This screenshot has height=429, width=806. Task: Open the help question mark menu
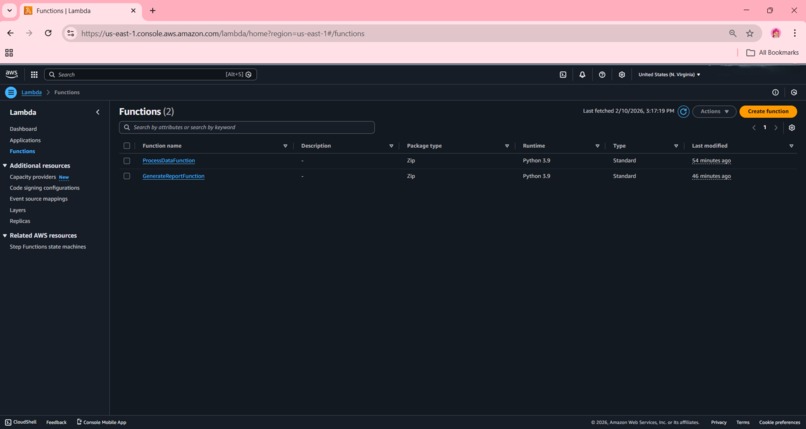602,74
